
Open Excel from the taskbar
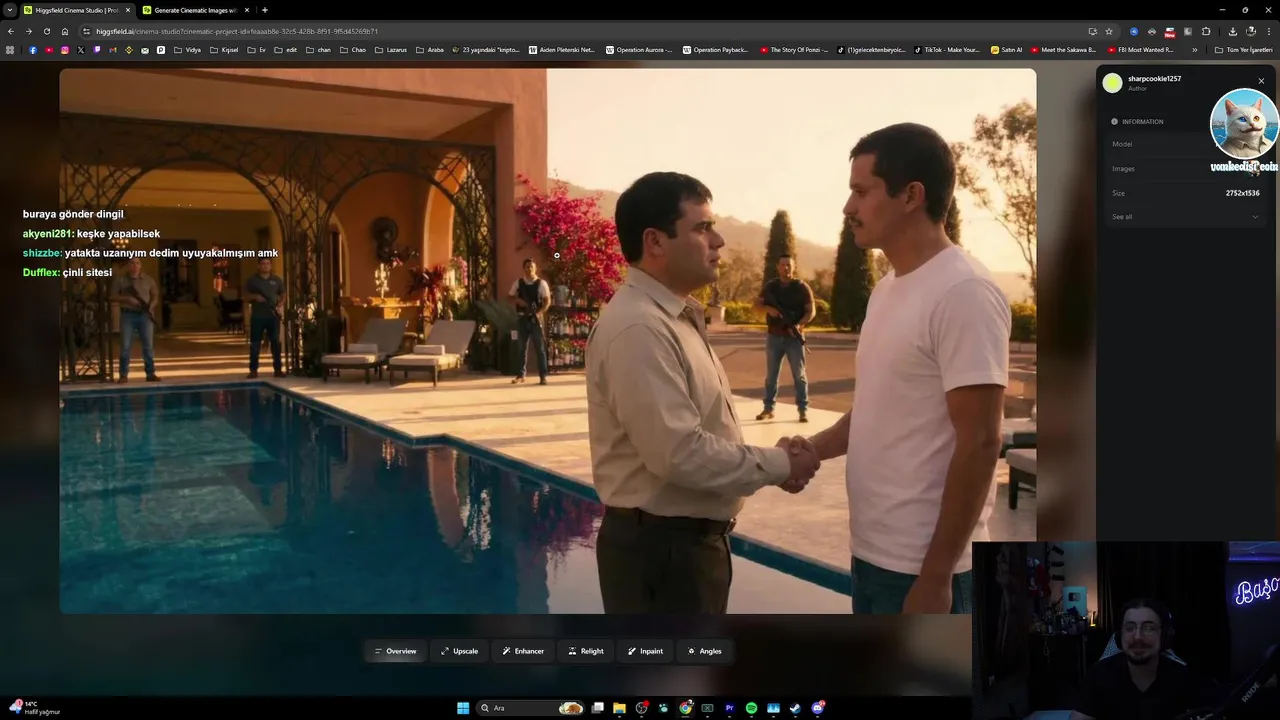[708, 708]
